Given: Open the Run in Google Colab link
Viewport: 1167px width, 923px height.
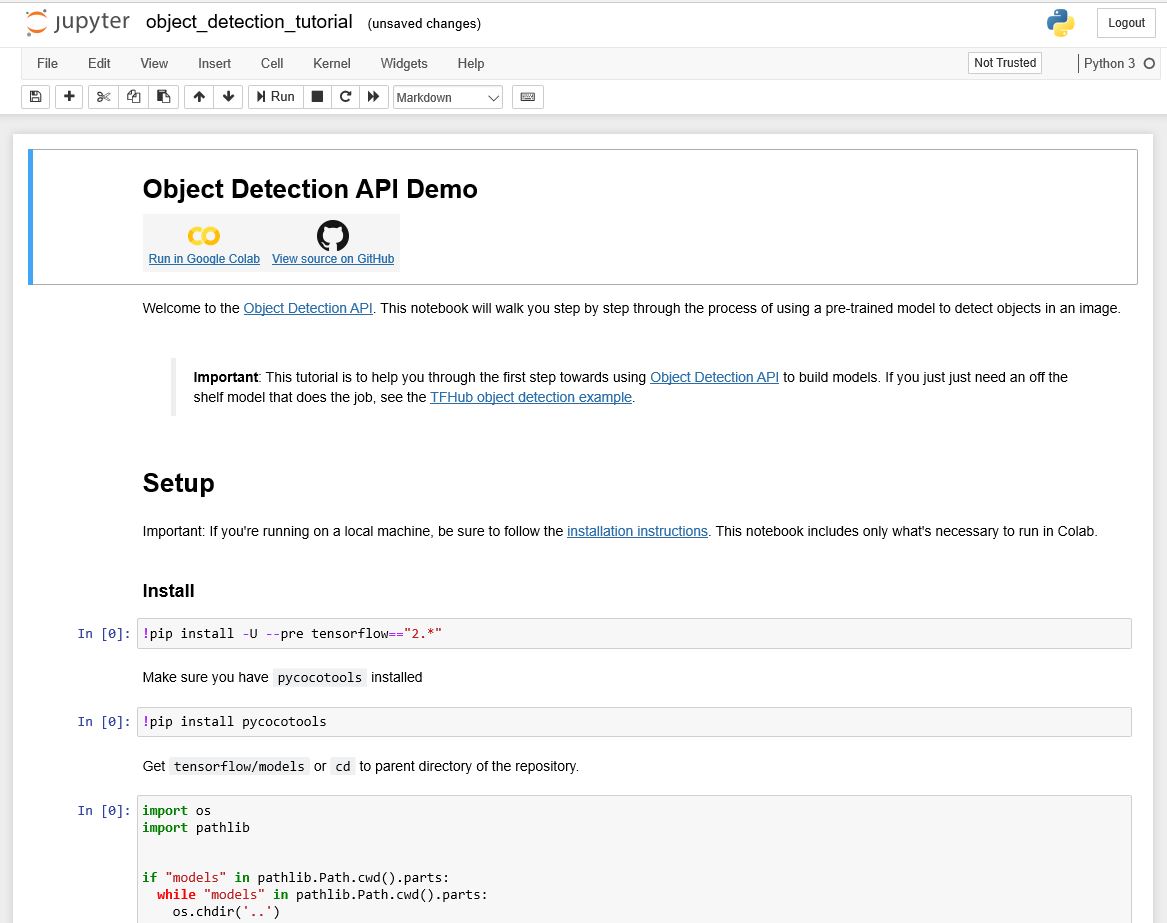Looking at the screenshot, I should (204, 258).
